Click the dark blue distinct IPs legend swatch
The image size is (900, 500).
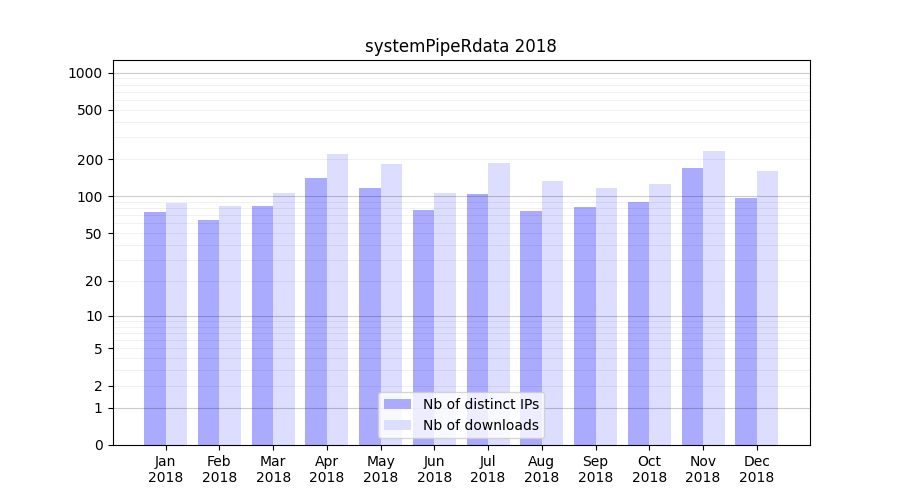coord(397,404)
